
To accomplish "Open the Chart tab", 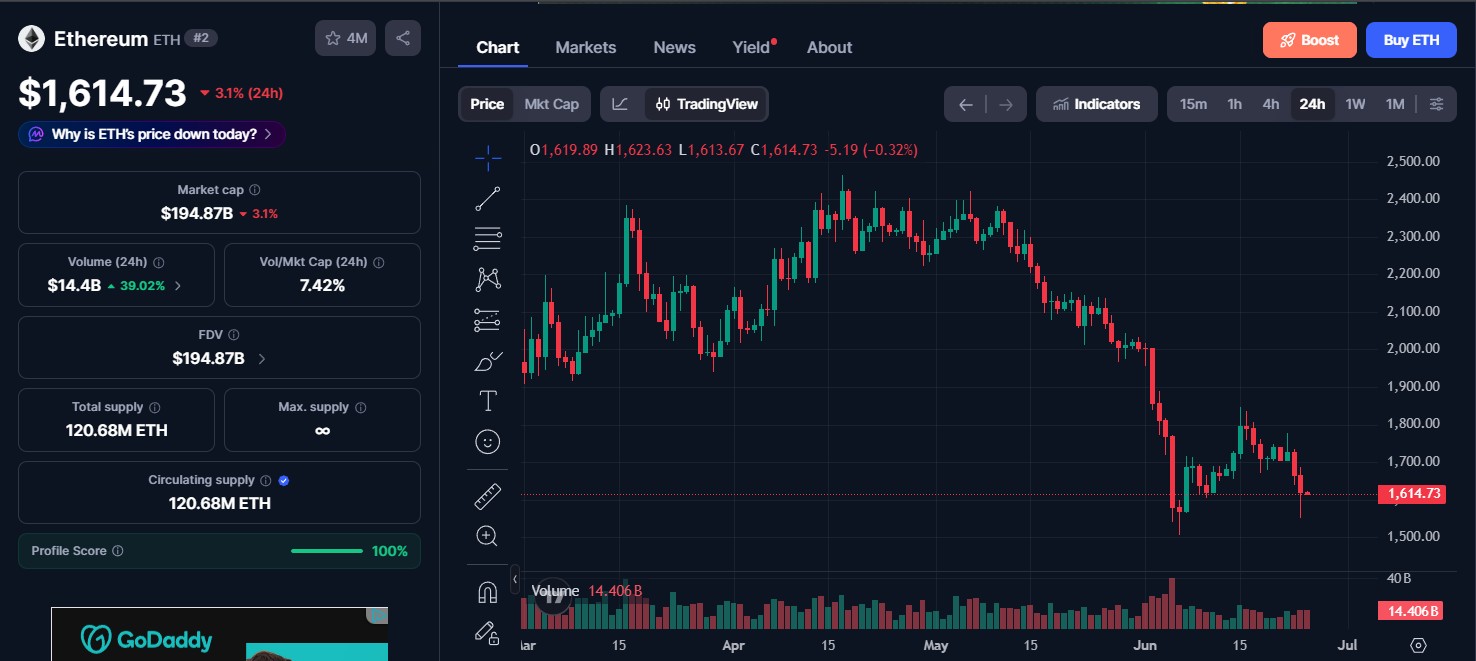I will [x=498, y=47].
